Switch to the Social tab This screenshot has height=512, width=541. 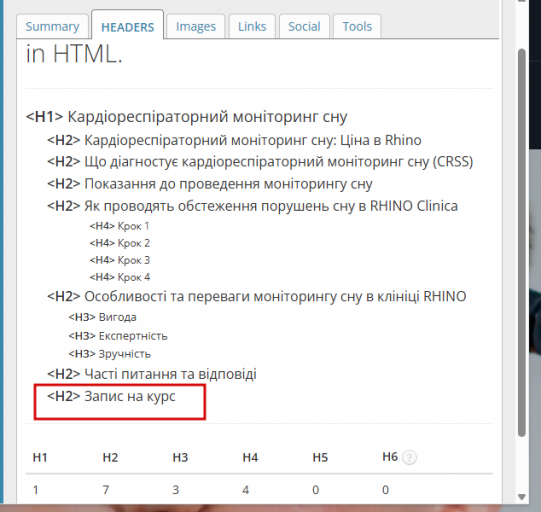point(304,27)
